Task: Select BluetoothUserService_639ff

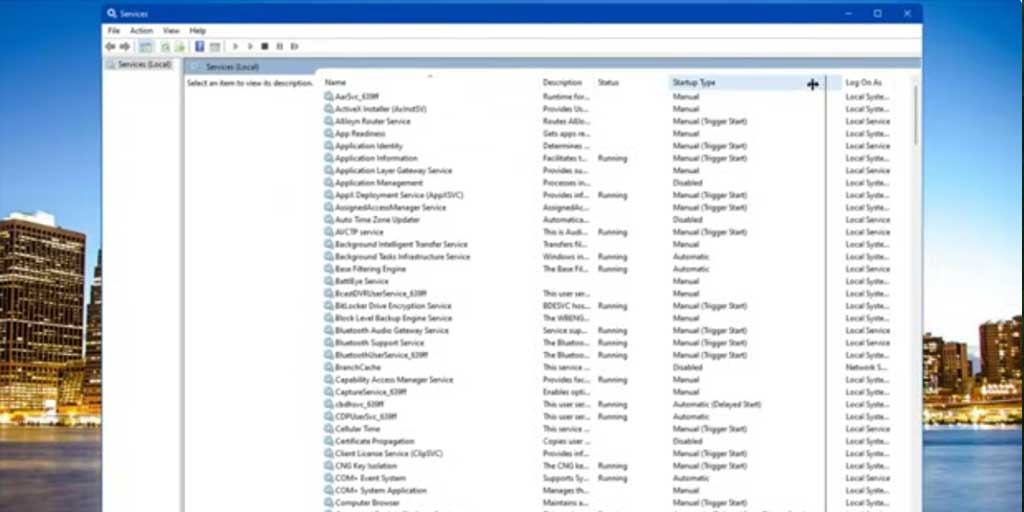Action: click(381, 355)
